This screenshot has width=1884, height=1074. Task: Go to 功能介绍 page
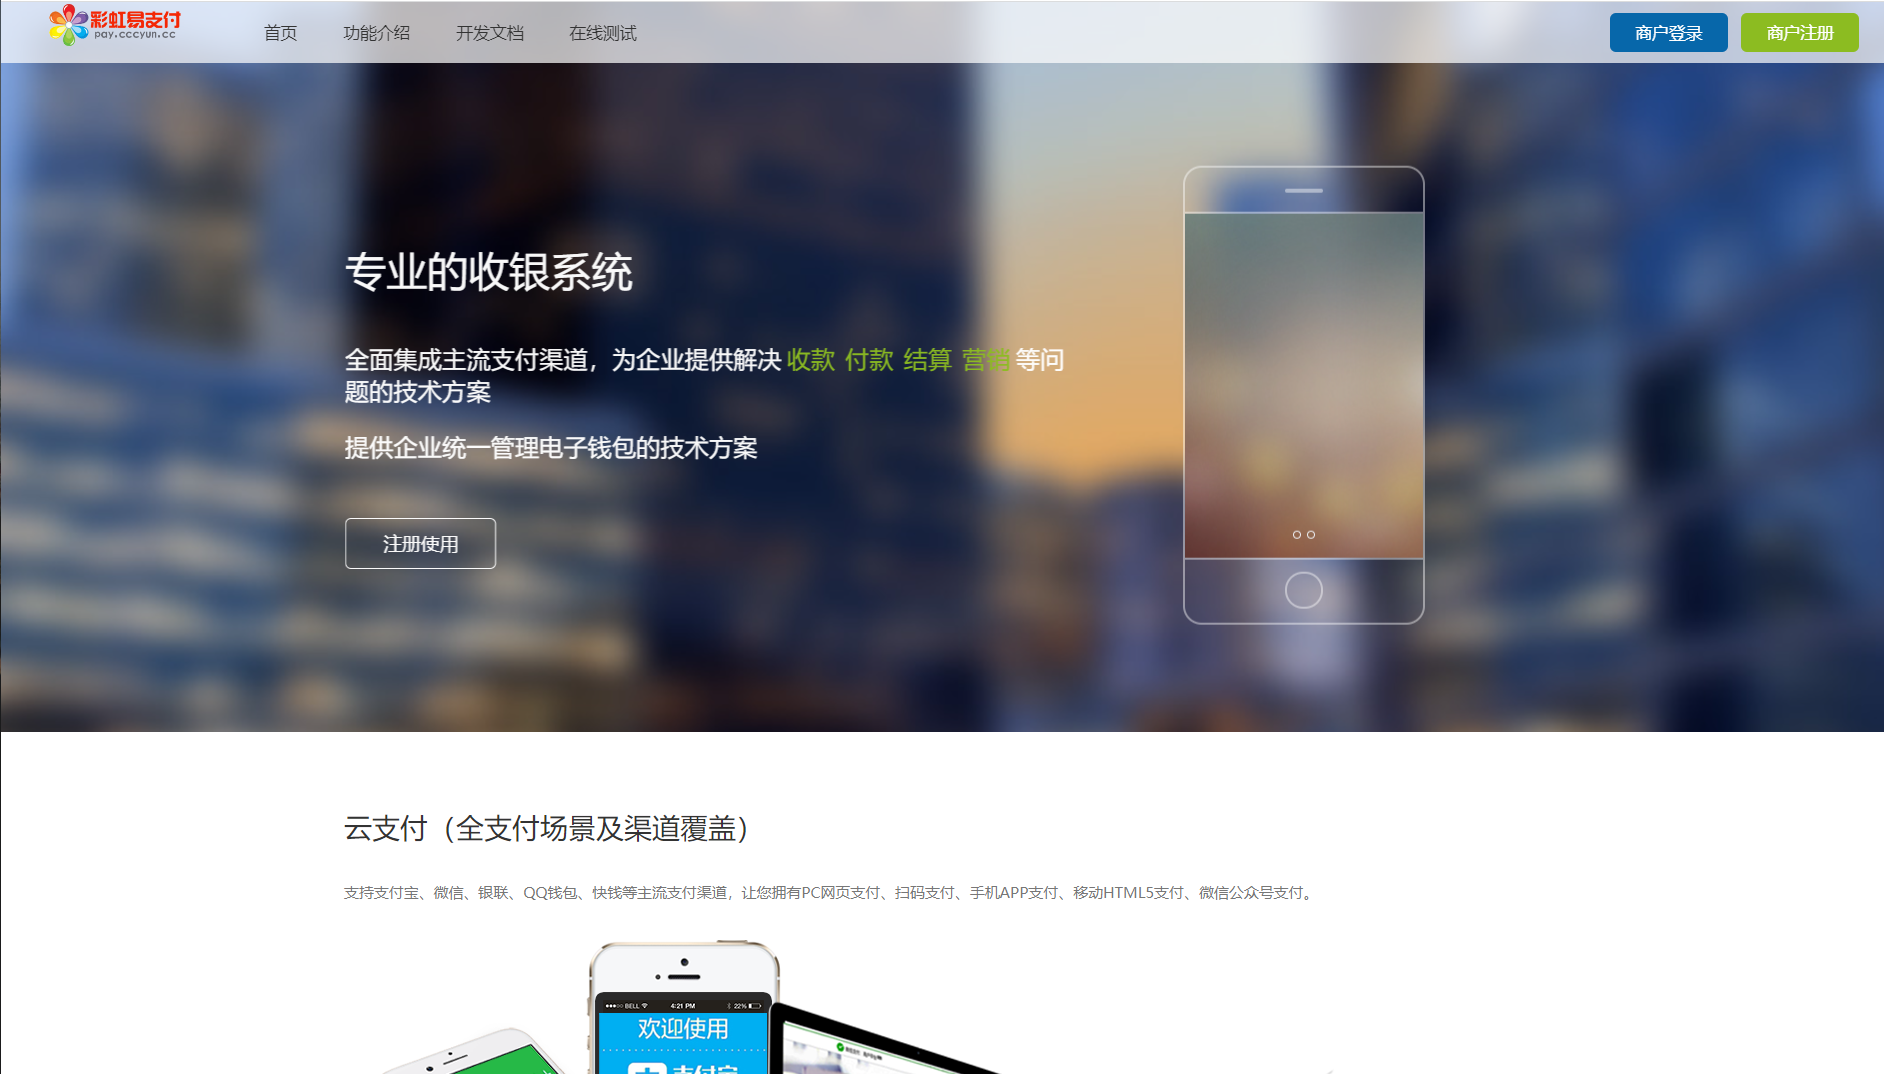pos(376,33)
